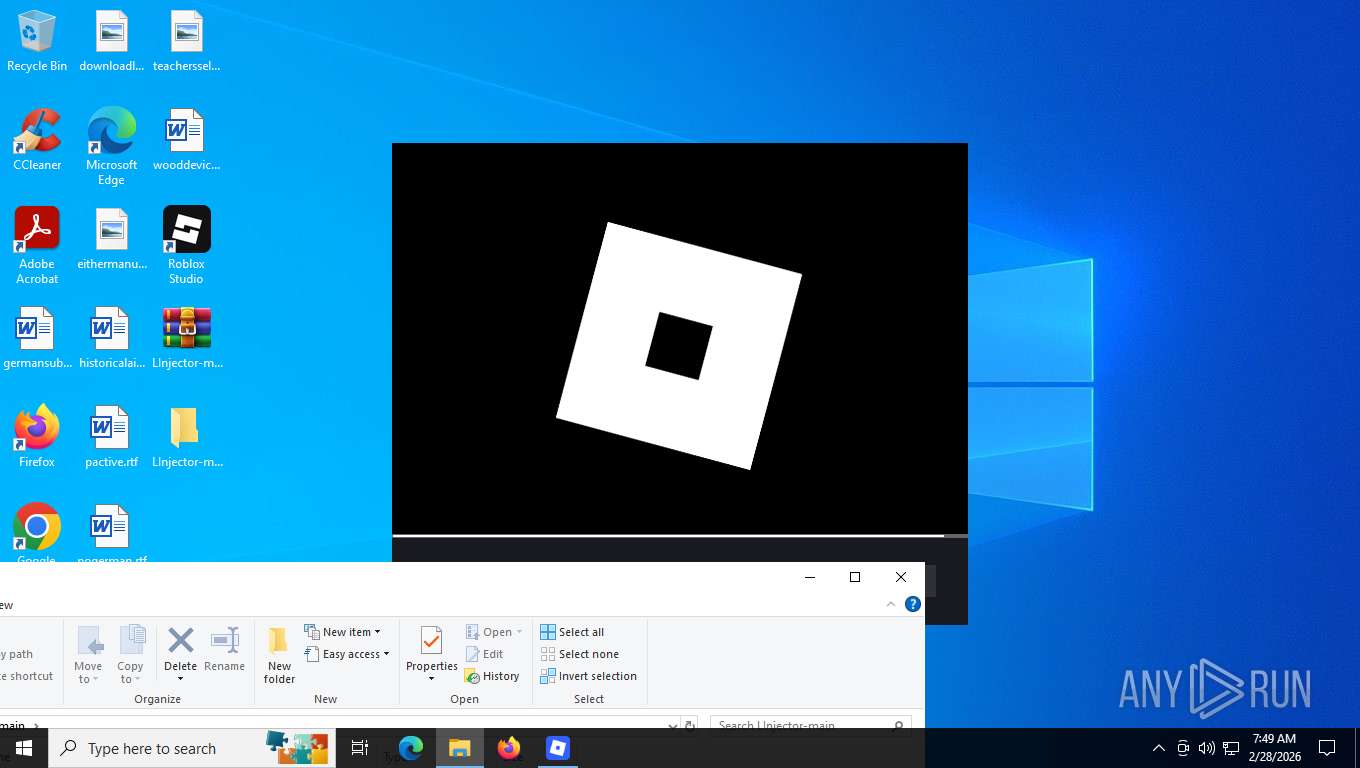Click Move to in Organize group
This screenshot has height=768, width=1360.
(x=88, y=655)
